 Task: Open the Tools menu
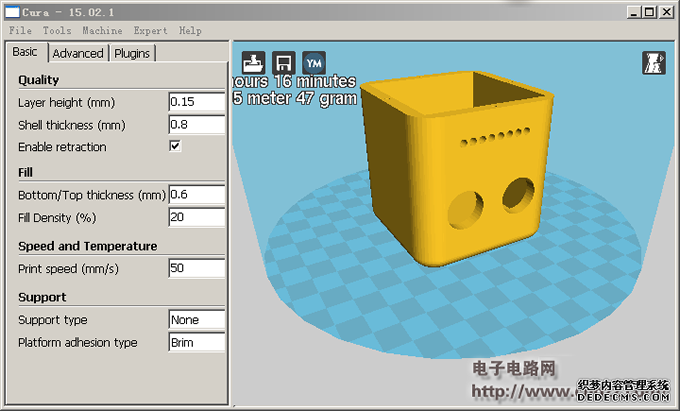tap(57, 30)
